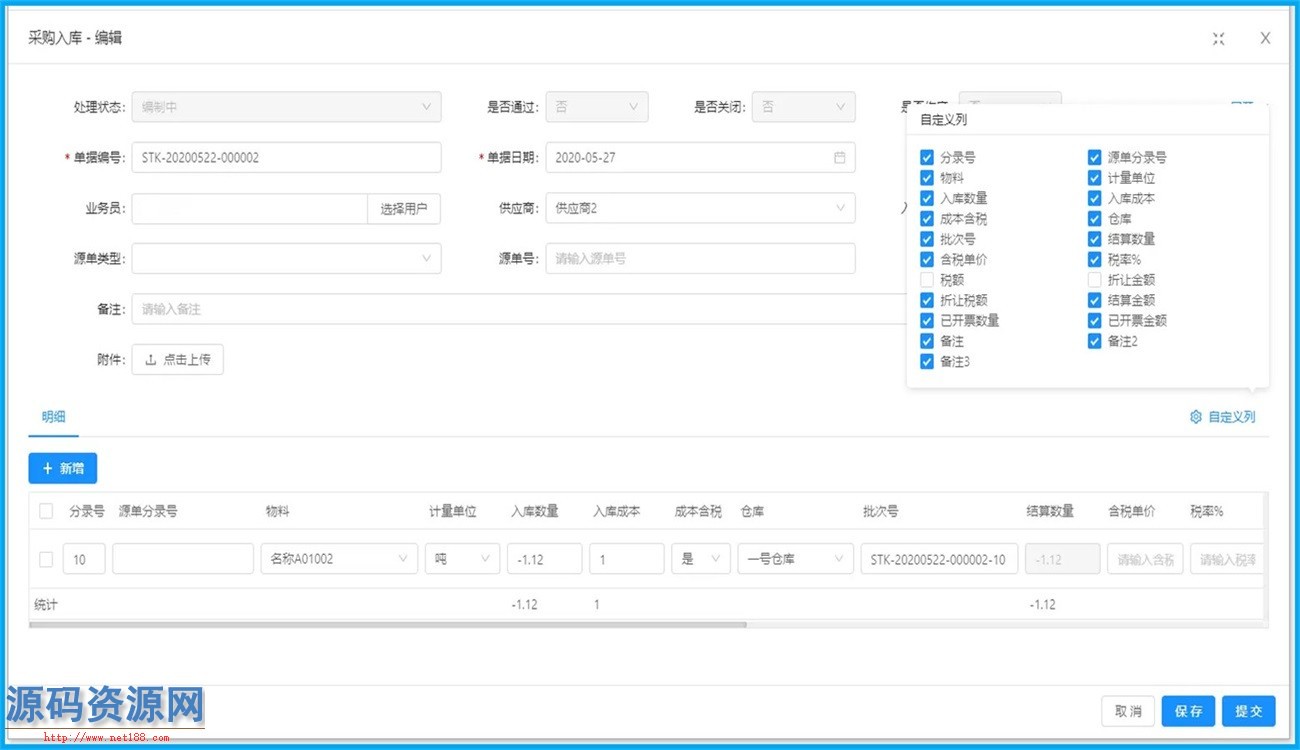Click the 新增 button to add row
The height and width of the screenshot is (750, 1300).
[63, 468]
